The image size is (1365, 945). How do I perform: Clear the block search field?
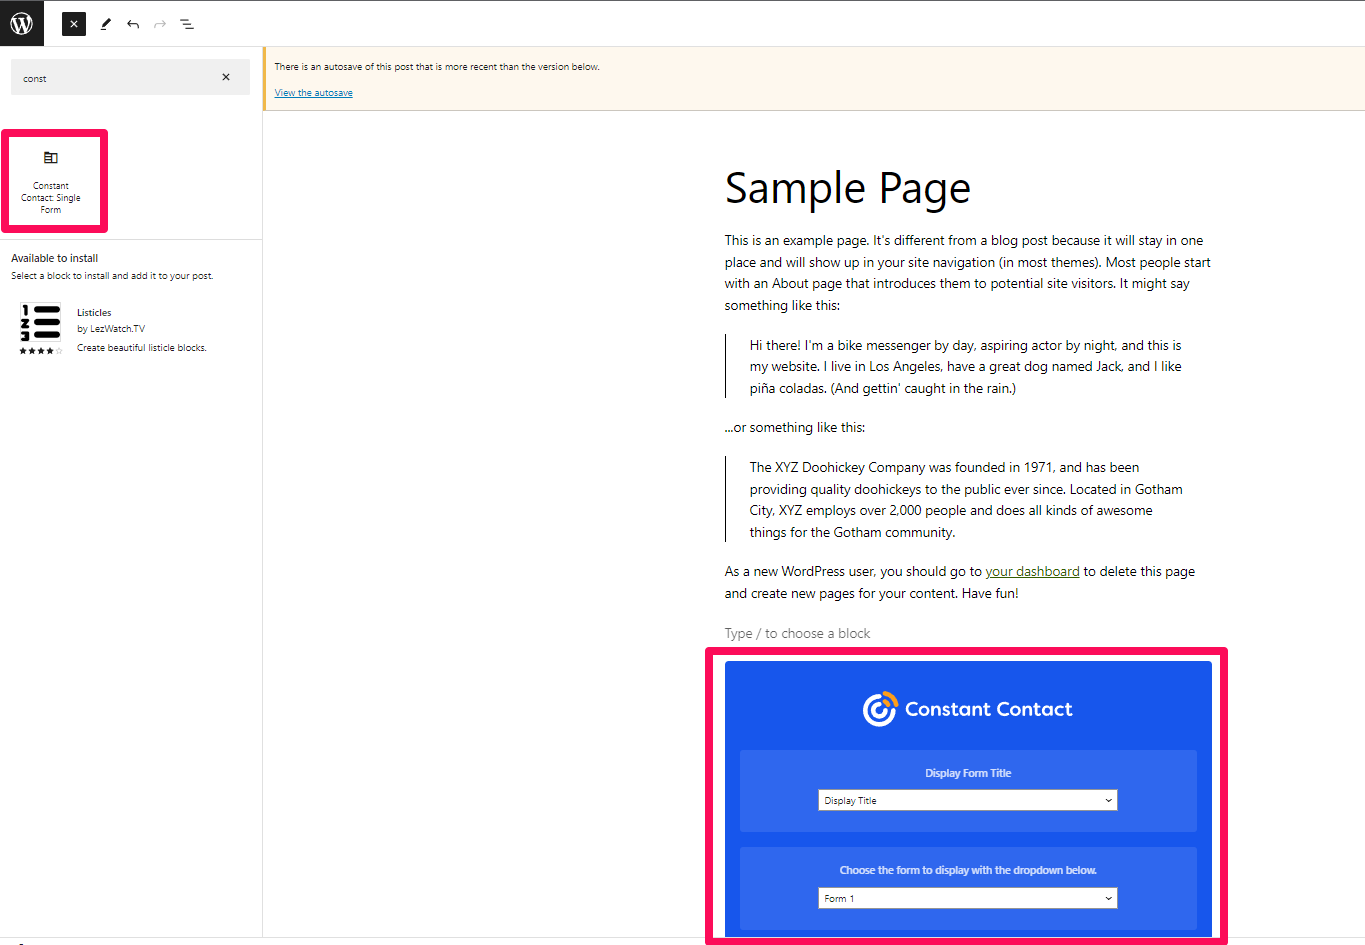[x=226, y=77]
